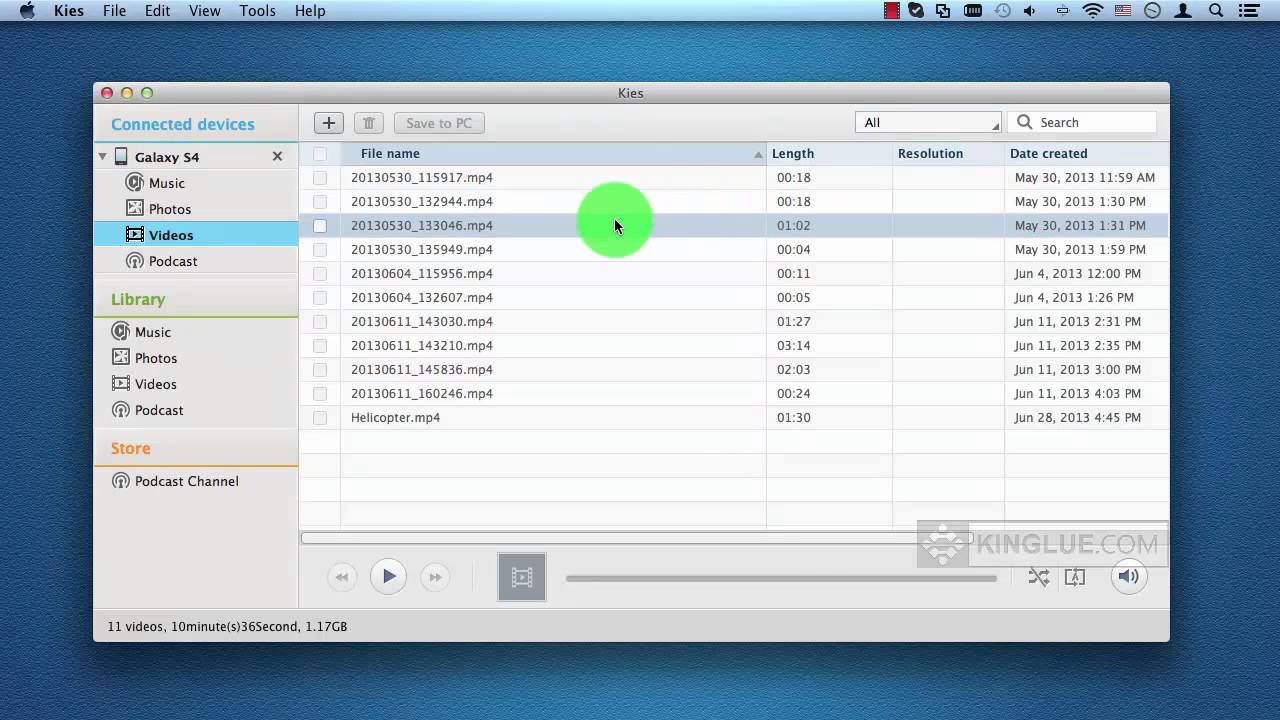Click the add file plus button
The width and height of the screenshot is (1280, 720).
pos(328,123)
